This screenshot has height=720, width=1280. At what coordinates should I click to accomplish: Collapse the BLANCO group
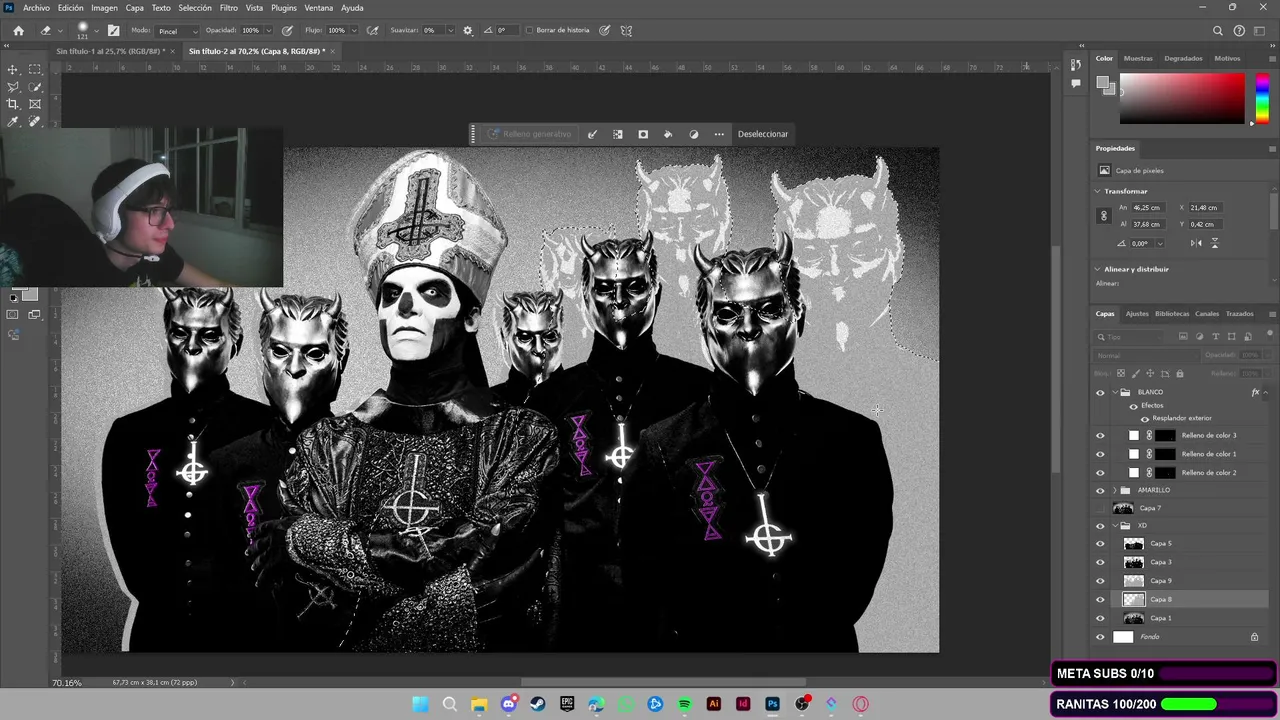[1115, 392]
